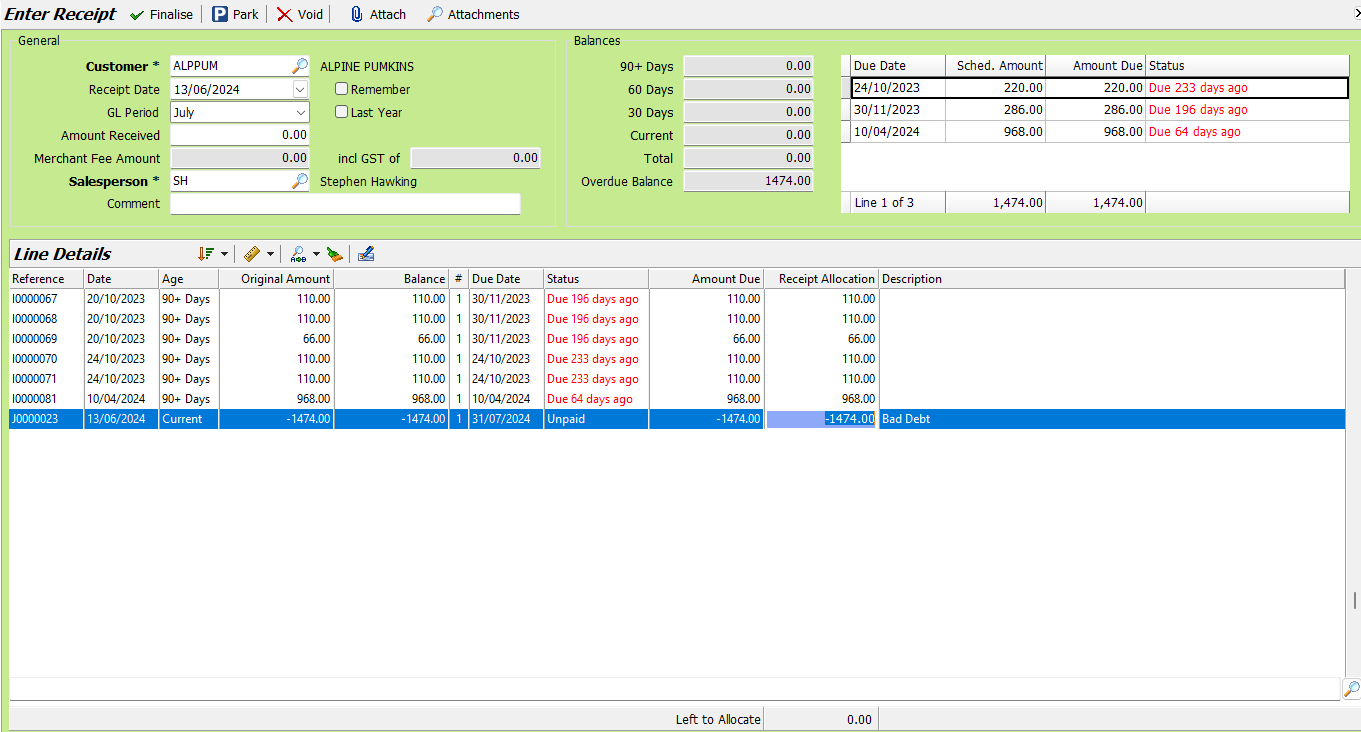
Task: Open the ruler icon dropdown arrow
Action: (x=270, y=254)
